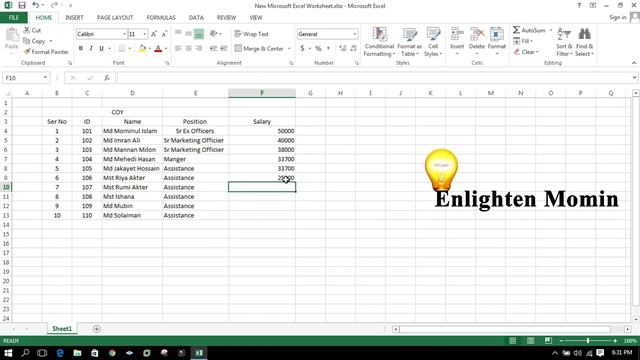Open the font name Calibri dropdown

click(124, 34)
